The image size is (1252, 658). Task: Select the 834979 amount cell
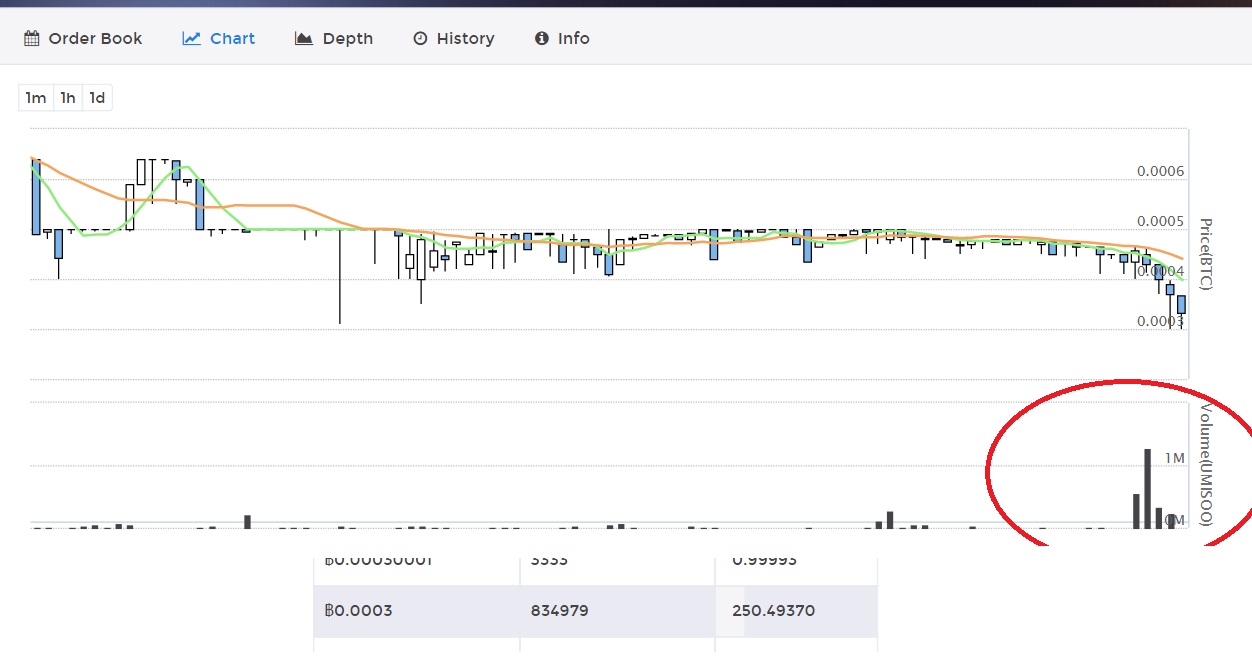coord(562,611)
